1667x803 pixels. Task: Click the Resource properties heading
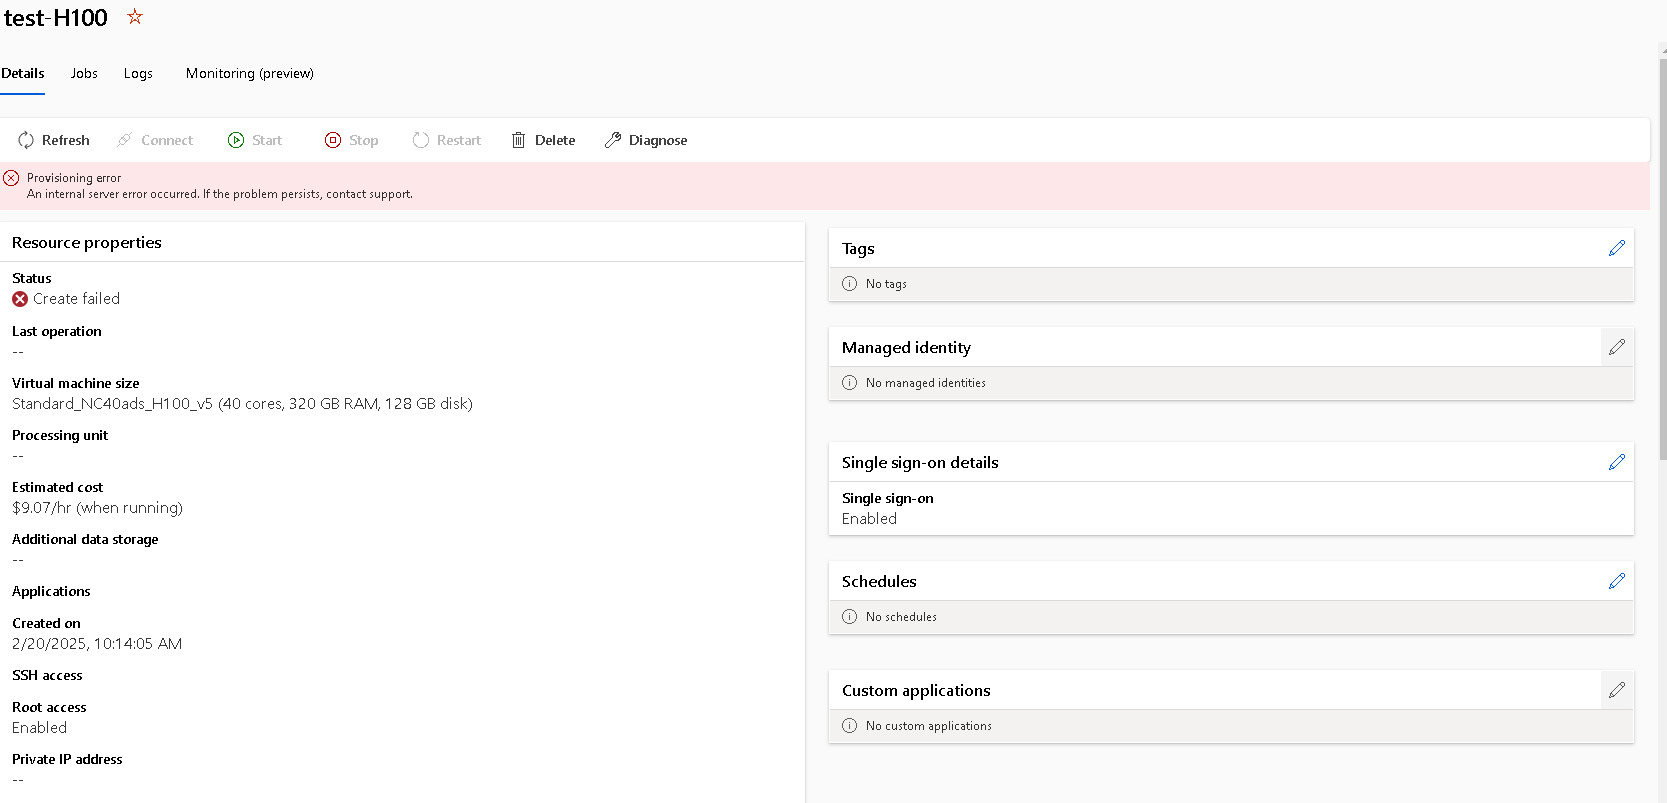[x=87, y=242]
